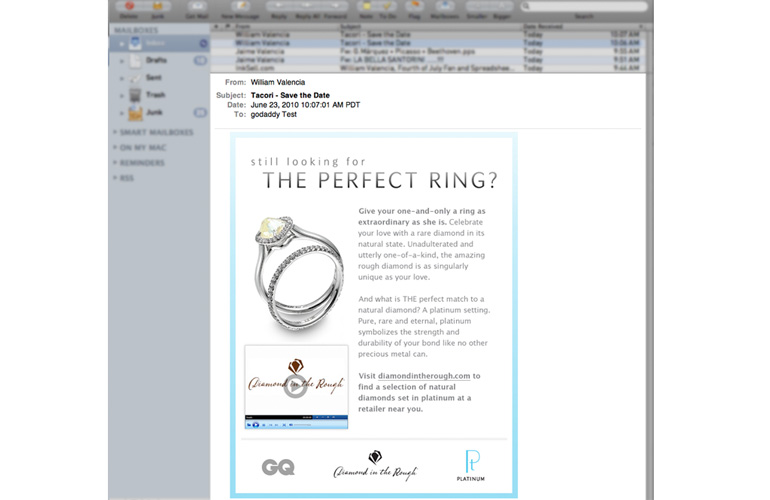Click the Trash mailbox label
This screenshot has width=770, height=500.
[156, 95]
